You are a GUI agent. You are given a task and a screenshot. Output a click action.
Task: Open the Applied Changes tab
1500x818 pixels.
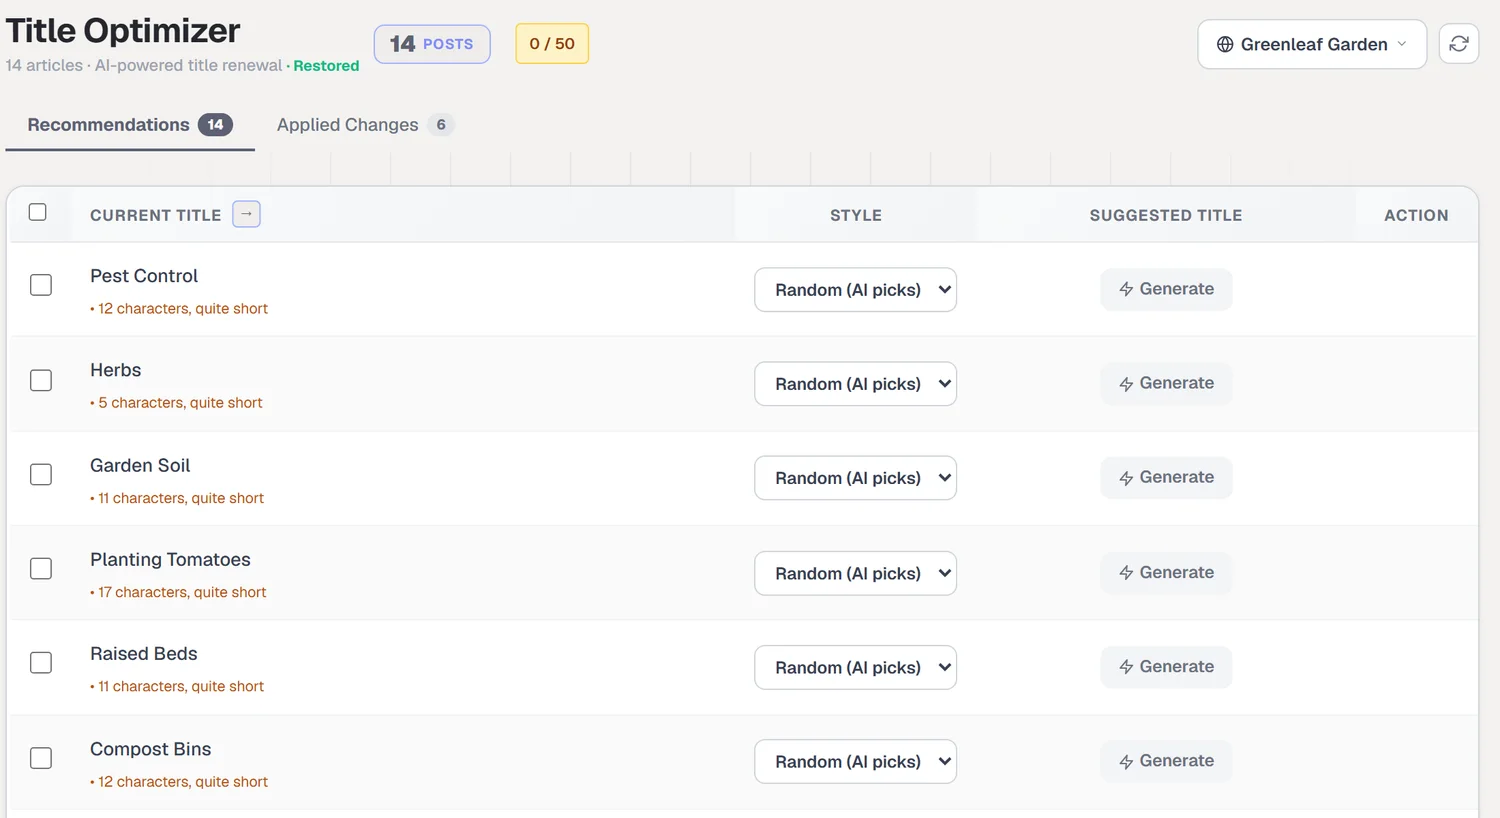[x=365, y=125]
